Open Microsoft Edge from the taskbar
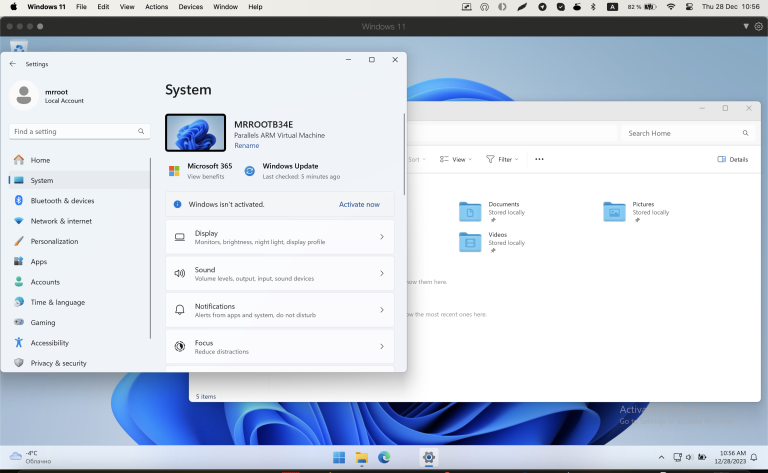 (384, 457)
